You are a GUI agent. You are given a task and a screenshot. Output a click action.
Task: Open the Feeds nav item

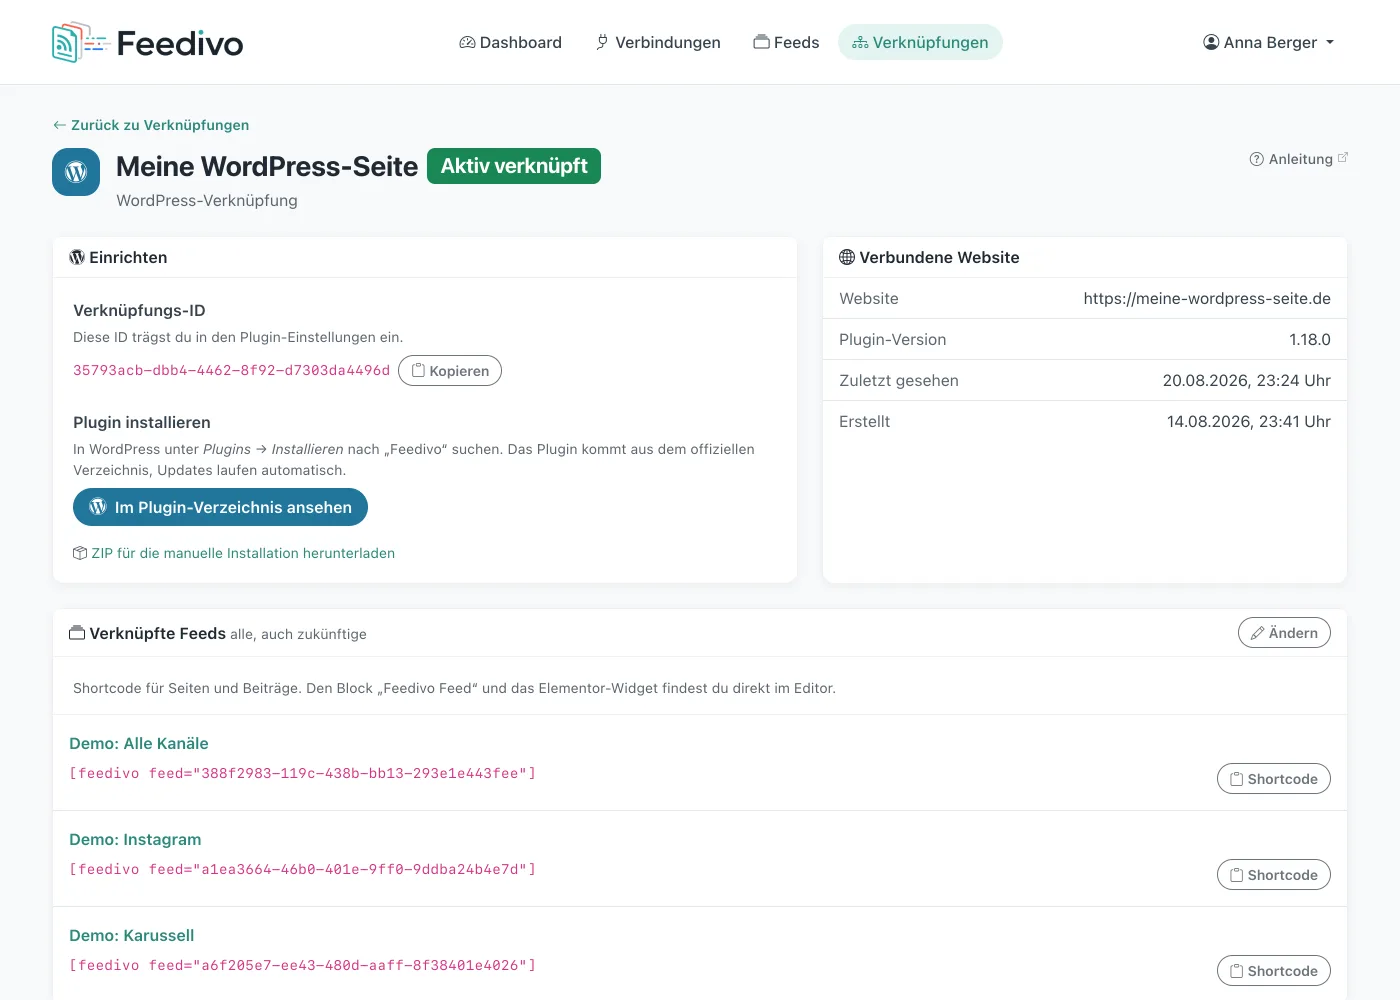786,42
